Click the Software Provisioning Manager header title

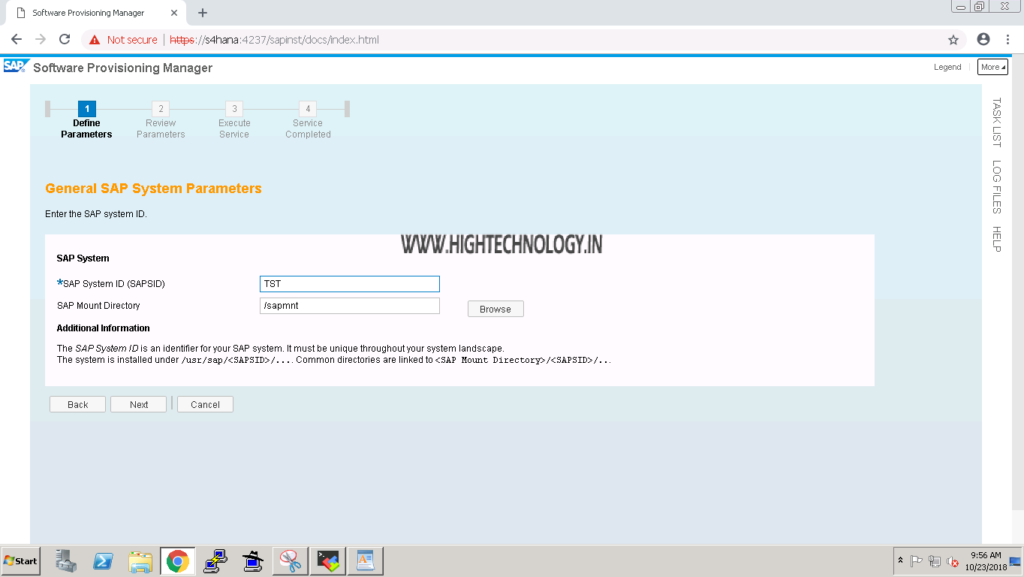coord(123,68)
